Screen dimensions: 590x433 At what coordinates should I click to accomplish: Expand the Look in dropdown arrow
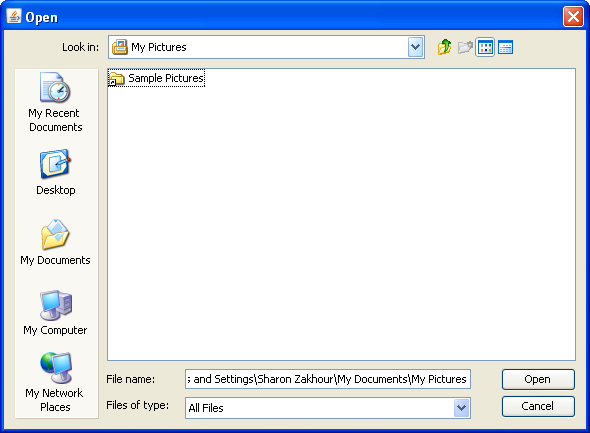pyautogui.click(x=415, y=47)
